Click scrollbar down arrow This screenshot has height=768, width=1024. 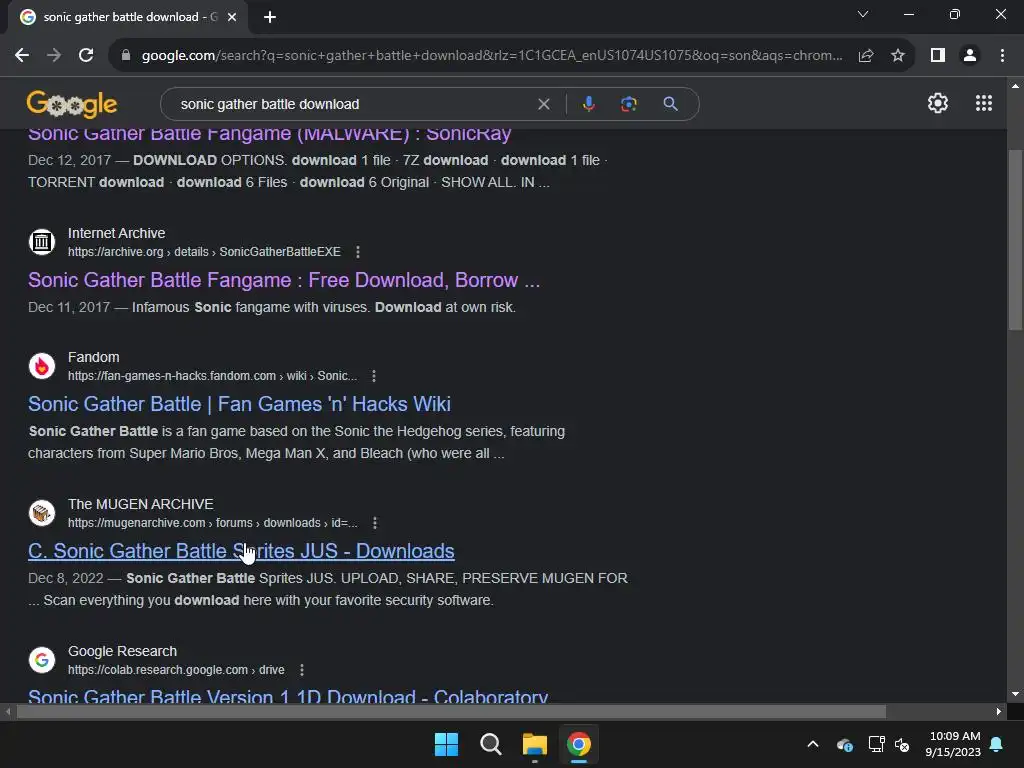tap(1015, 694)
